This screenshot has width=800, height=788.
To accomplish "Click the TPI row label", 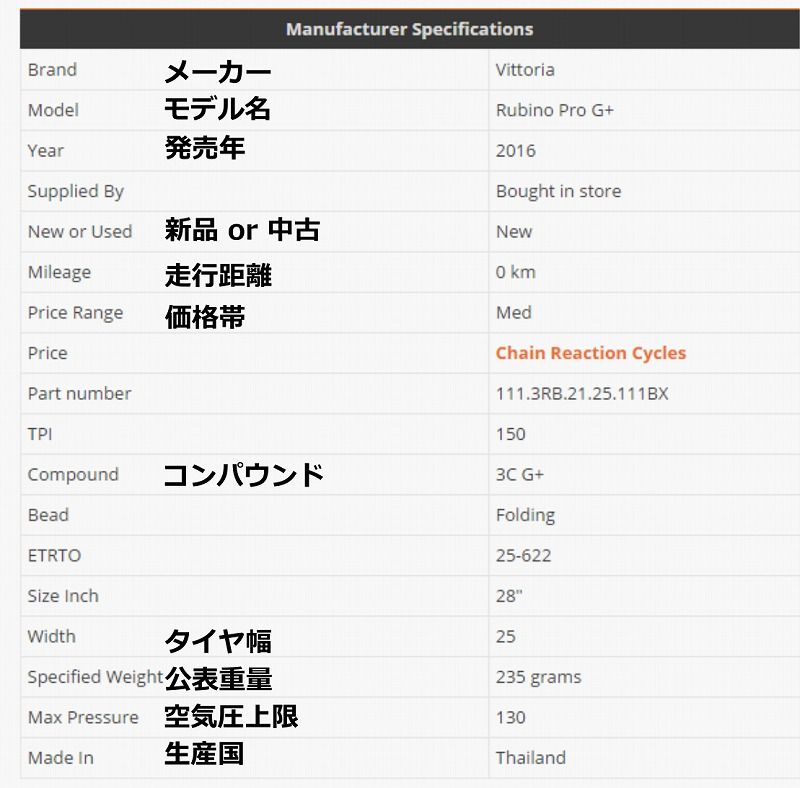I will tap(40, 434).
